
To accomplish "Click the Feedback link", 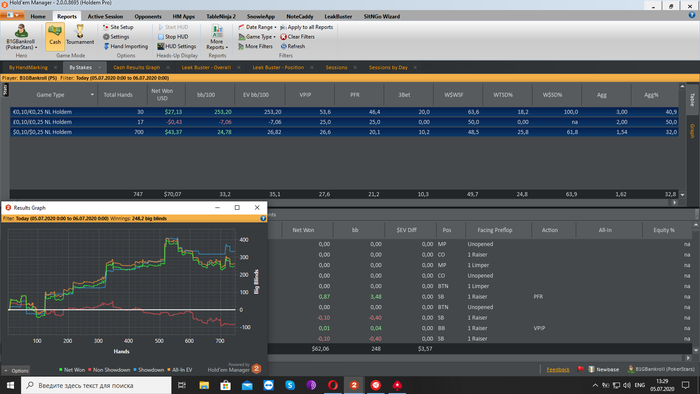I will click(x=558, y=369).
